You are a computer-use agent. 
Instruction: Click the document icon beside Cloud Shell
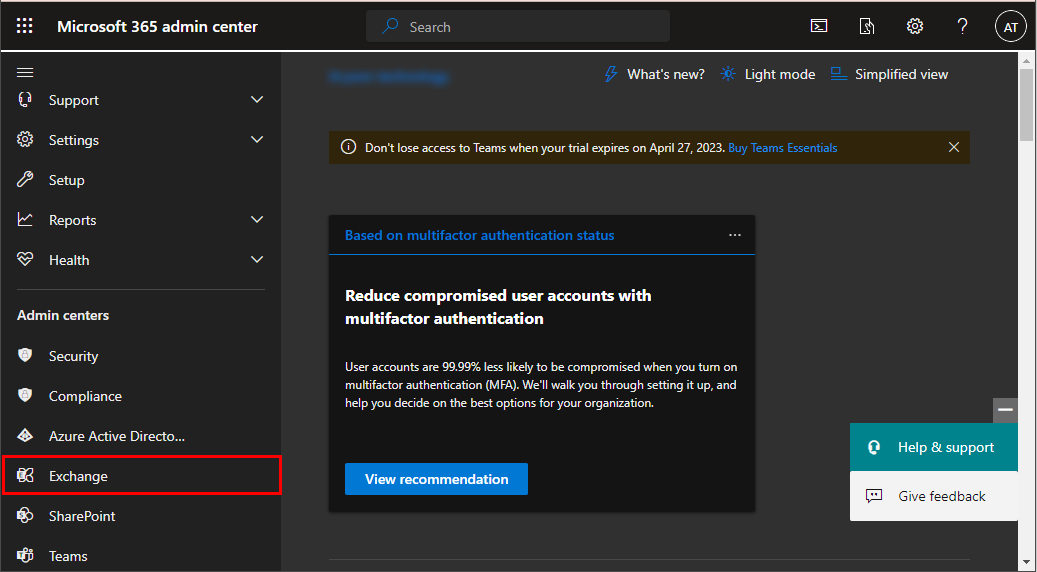(x=866, y=26)
